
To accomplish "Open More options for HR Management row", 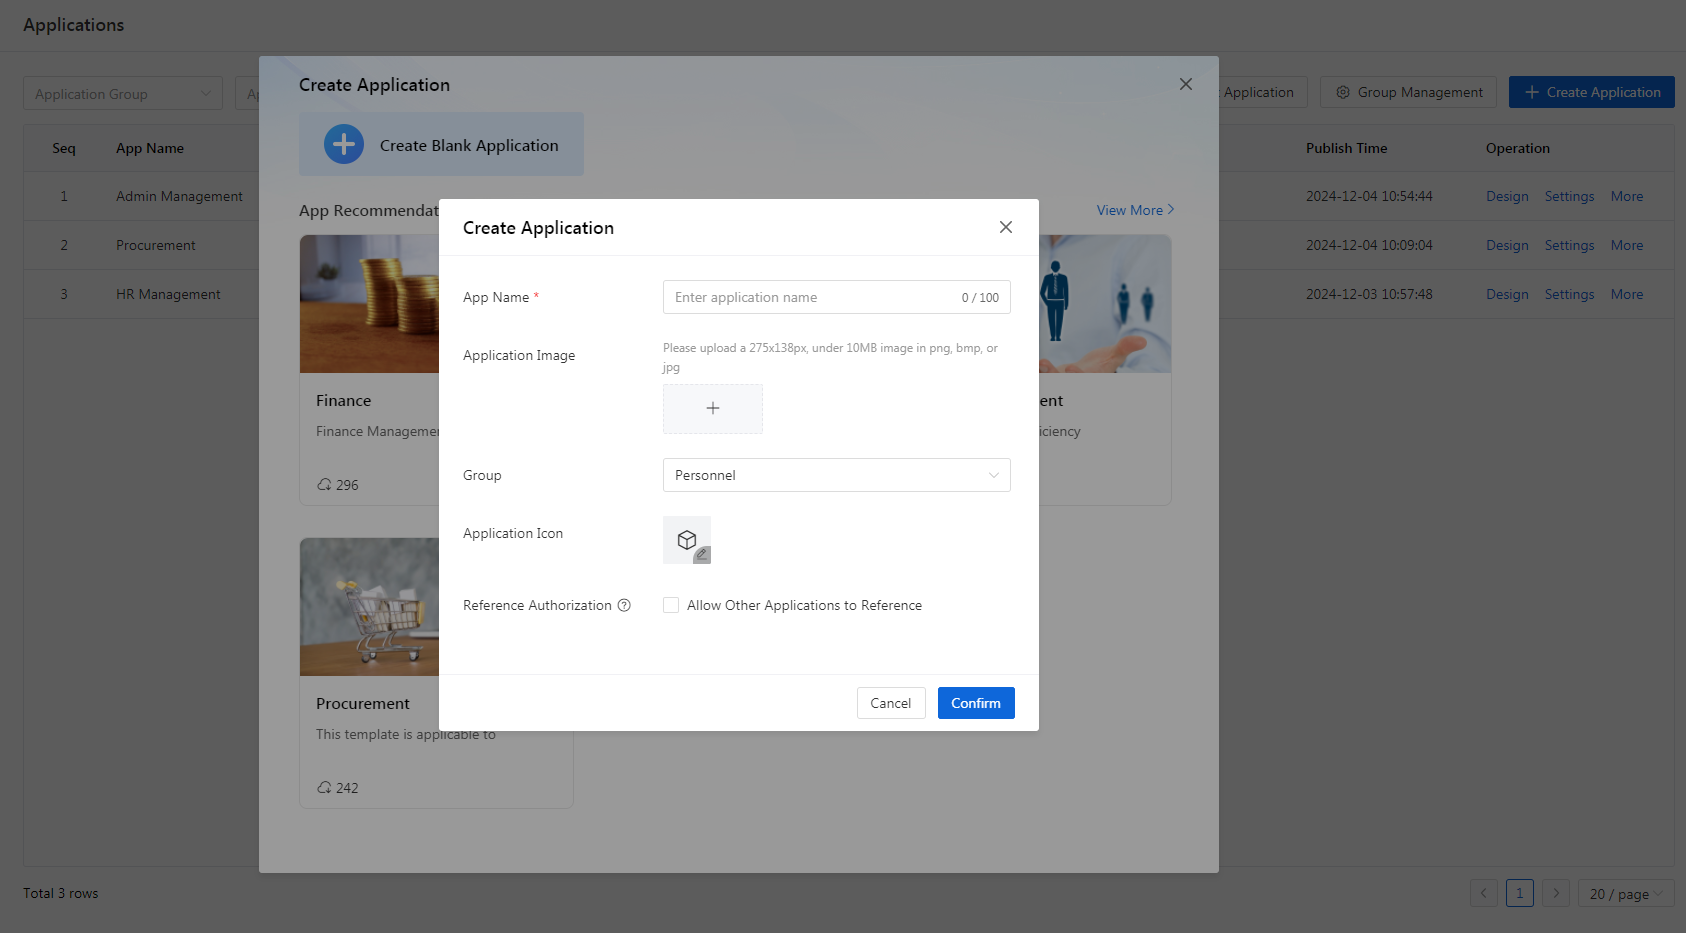I will (1626, 295).
